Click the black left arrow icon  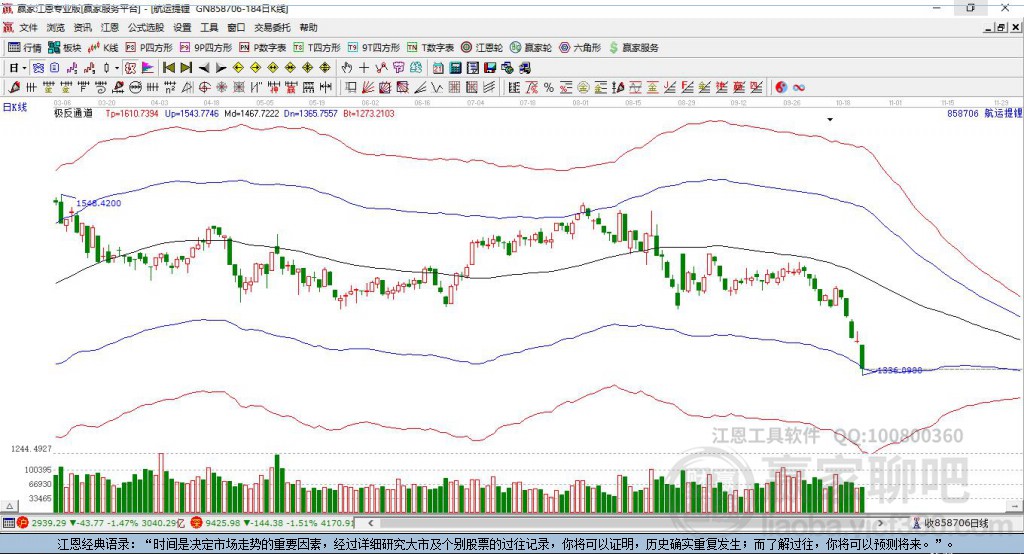[204, 68]
